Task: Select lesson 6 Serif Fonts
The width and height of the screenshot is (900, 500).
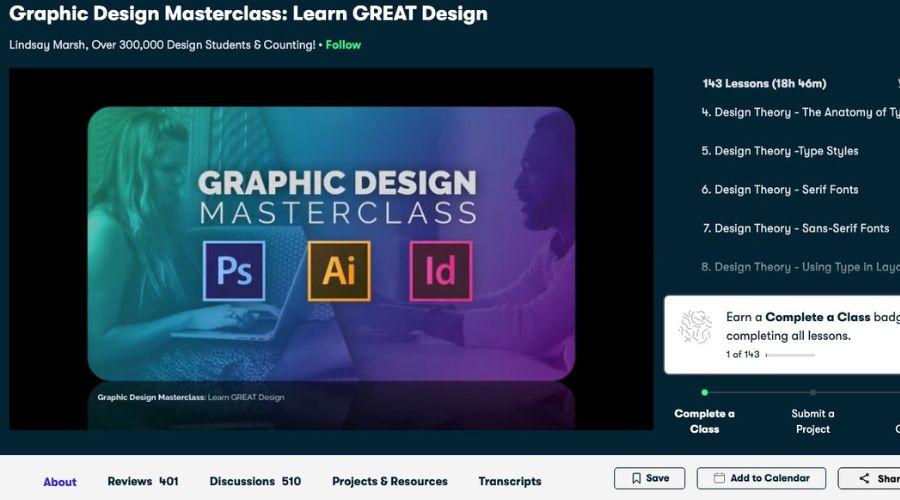Action: [x=779, y=189]
